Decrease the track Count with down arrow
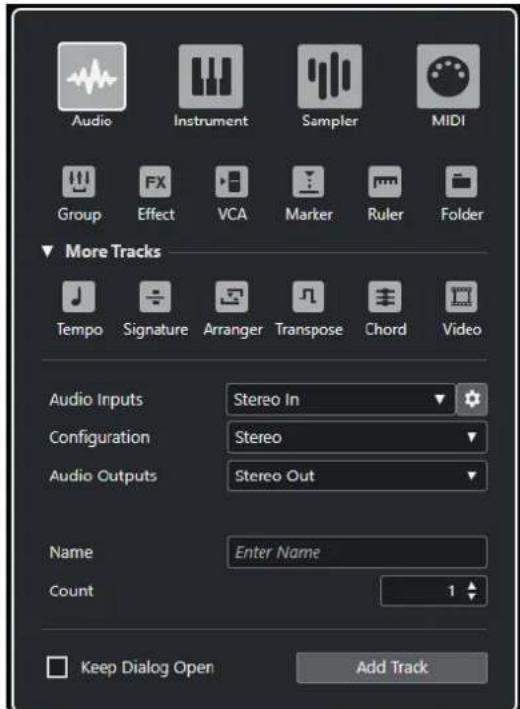The width and height of the screenshot is (520, 709). coord(472,596)
